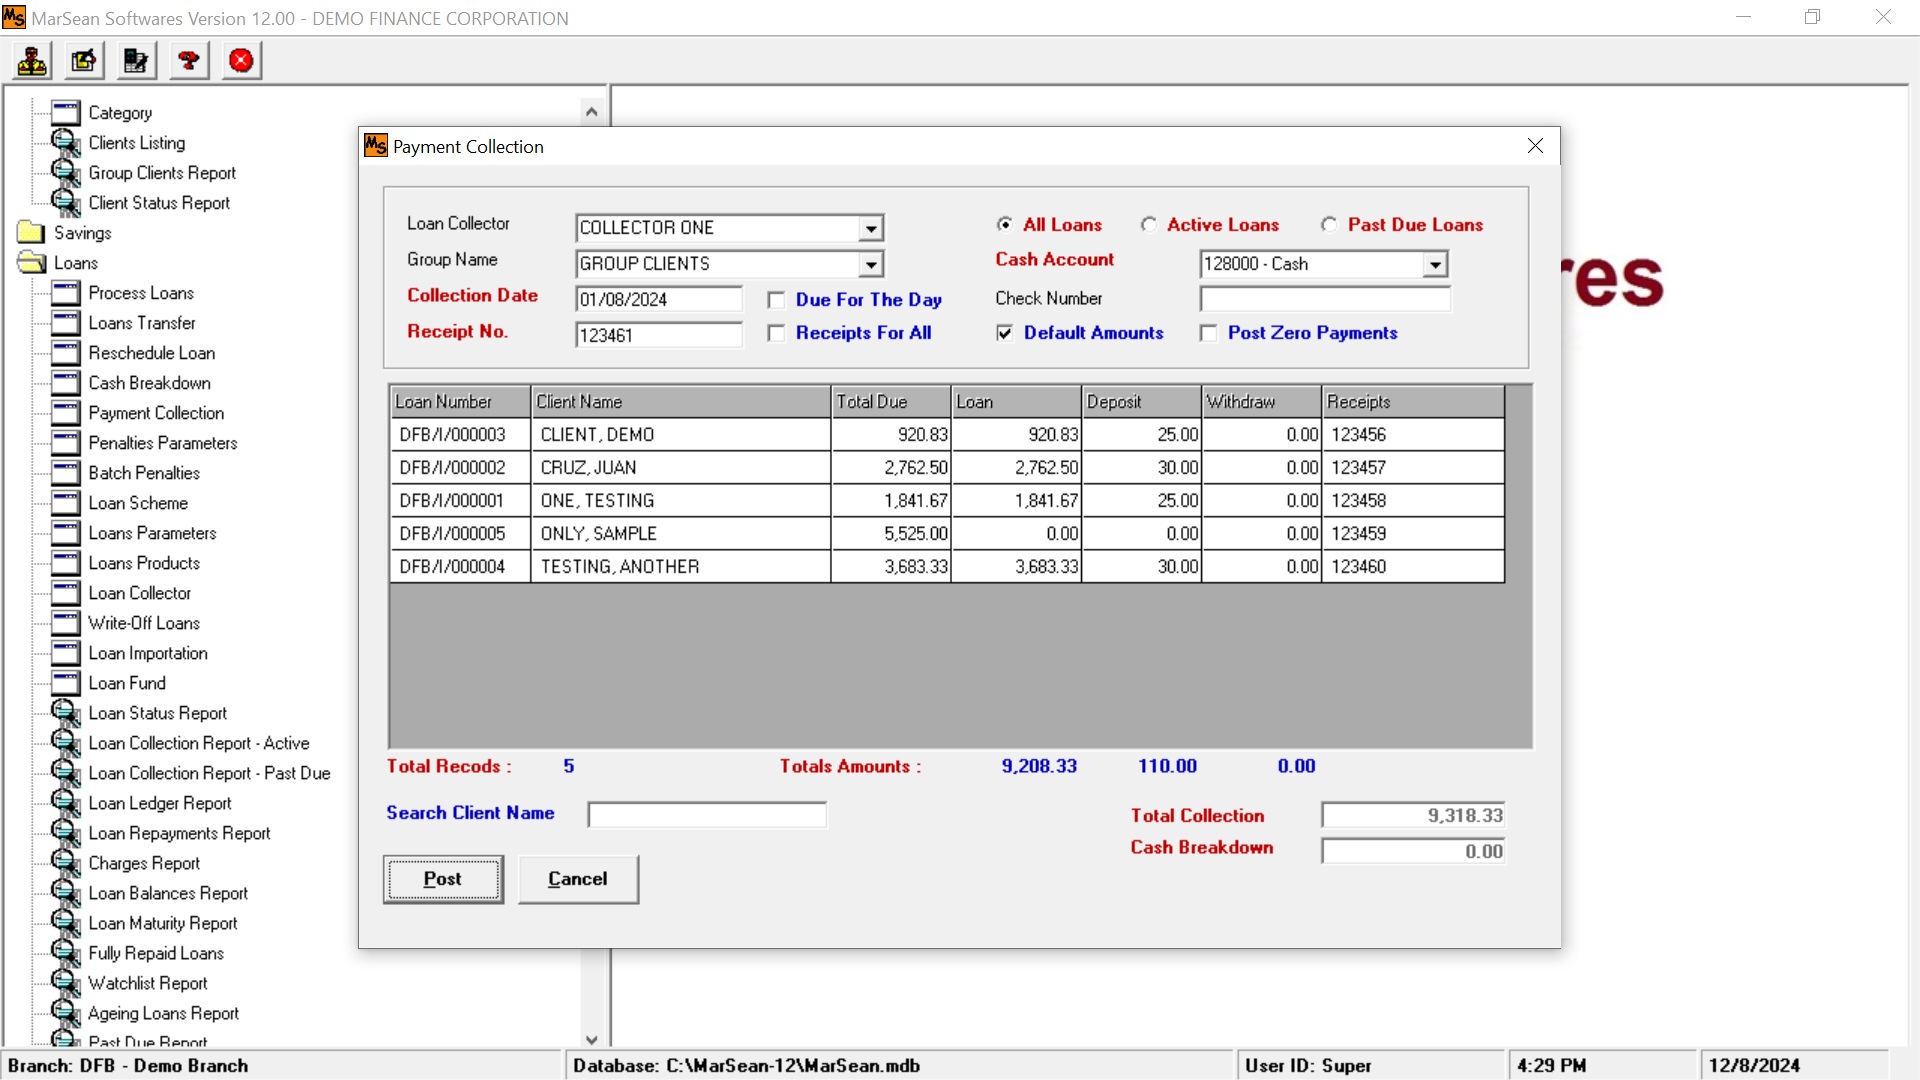Screen dimensions: 1920x1080
Task: Select the Active Loans radio button
Action: [x=1149, y=225]
